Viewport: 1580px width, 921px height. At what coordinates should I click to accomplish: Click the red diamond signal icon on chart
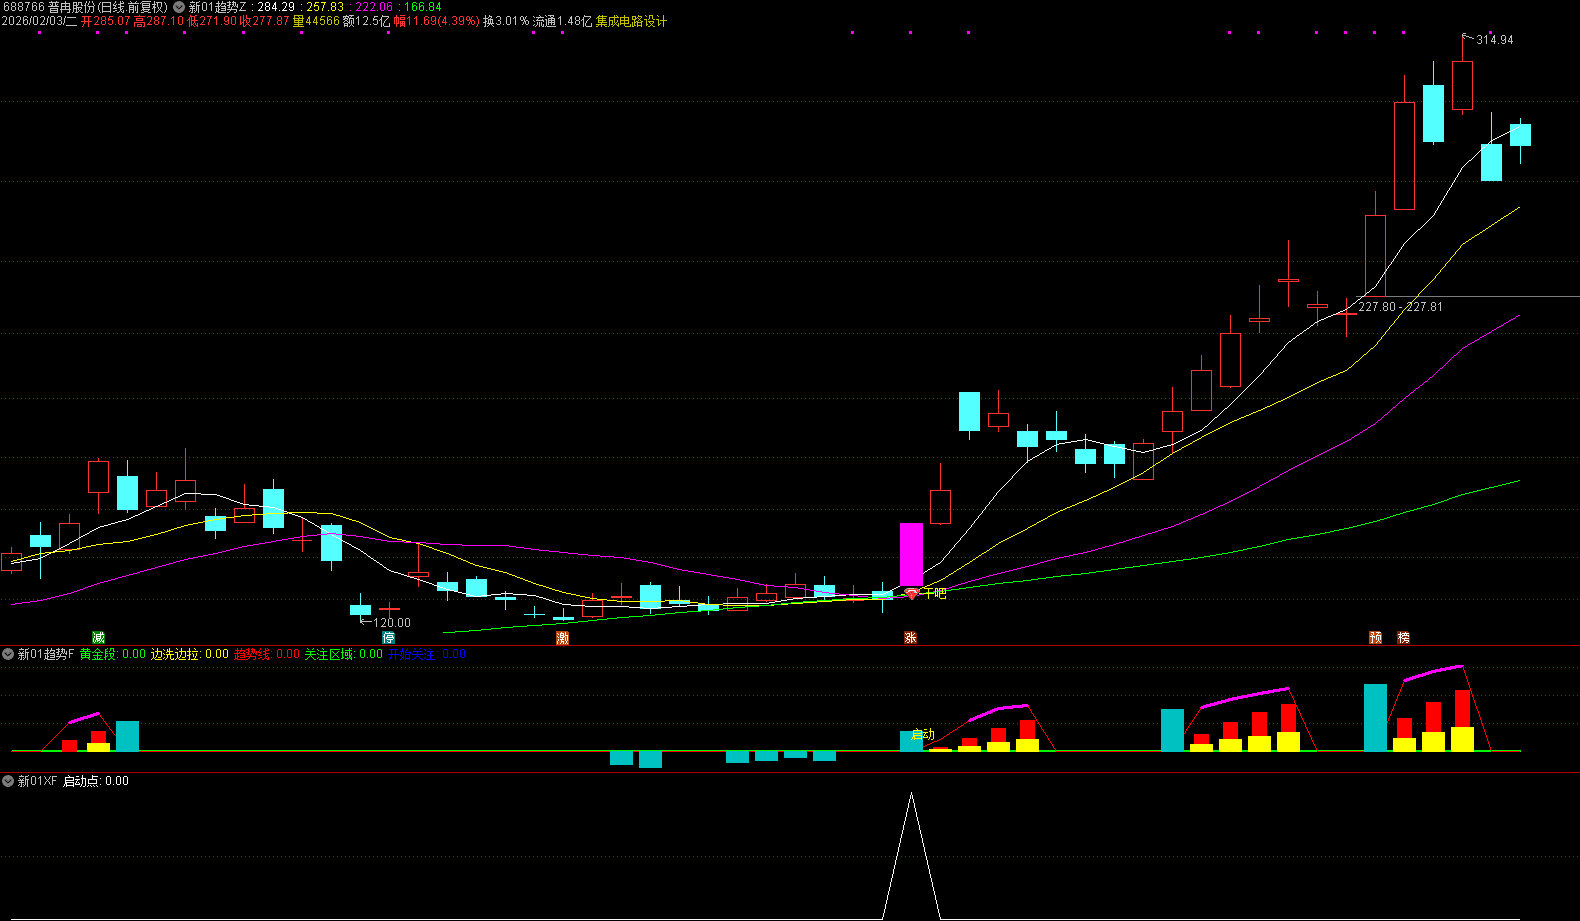911,594
